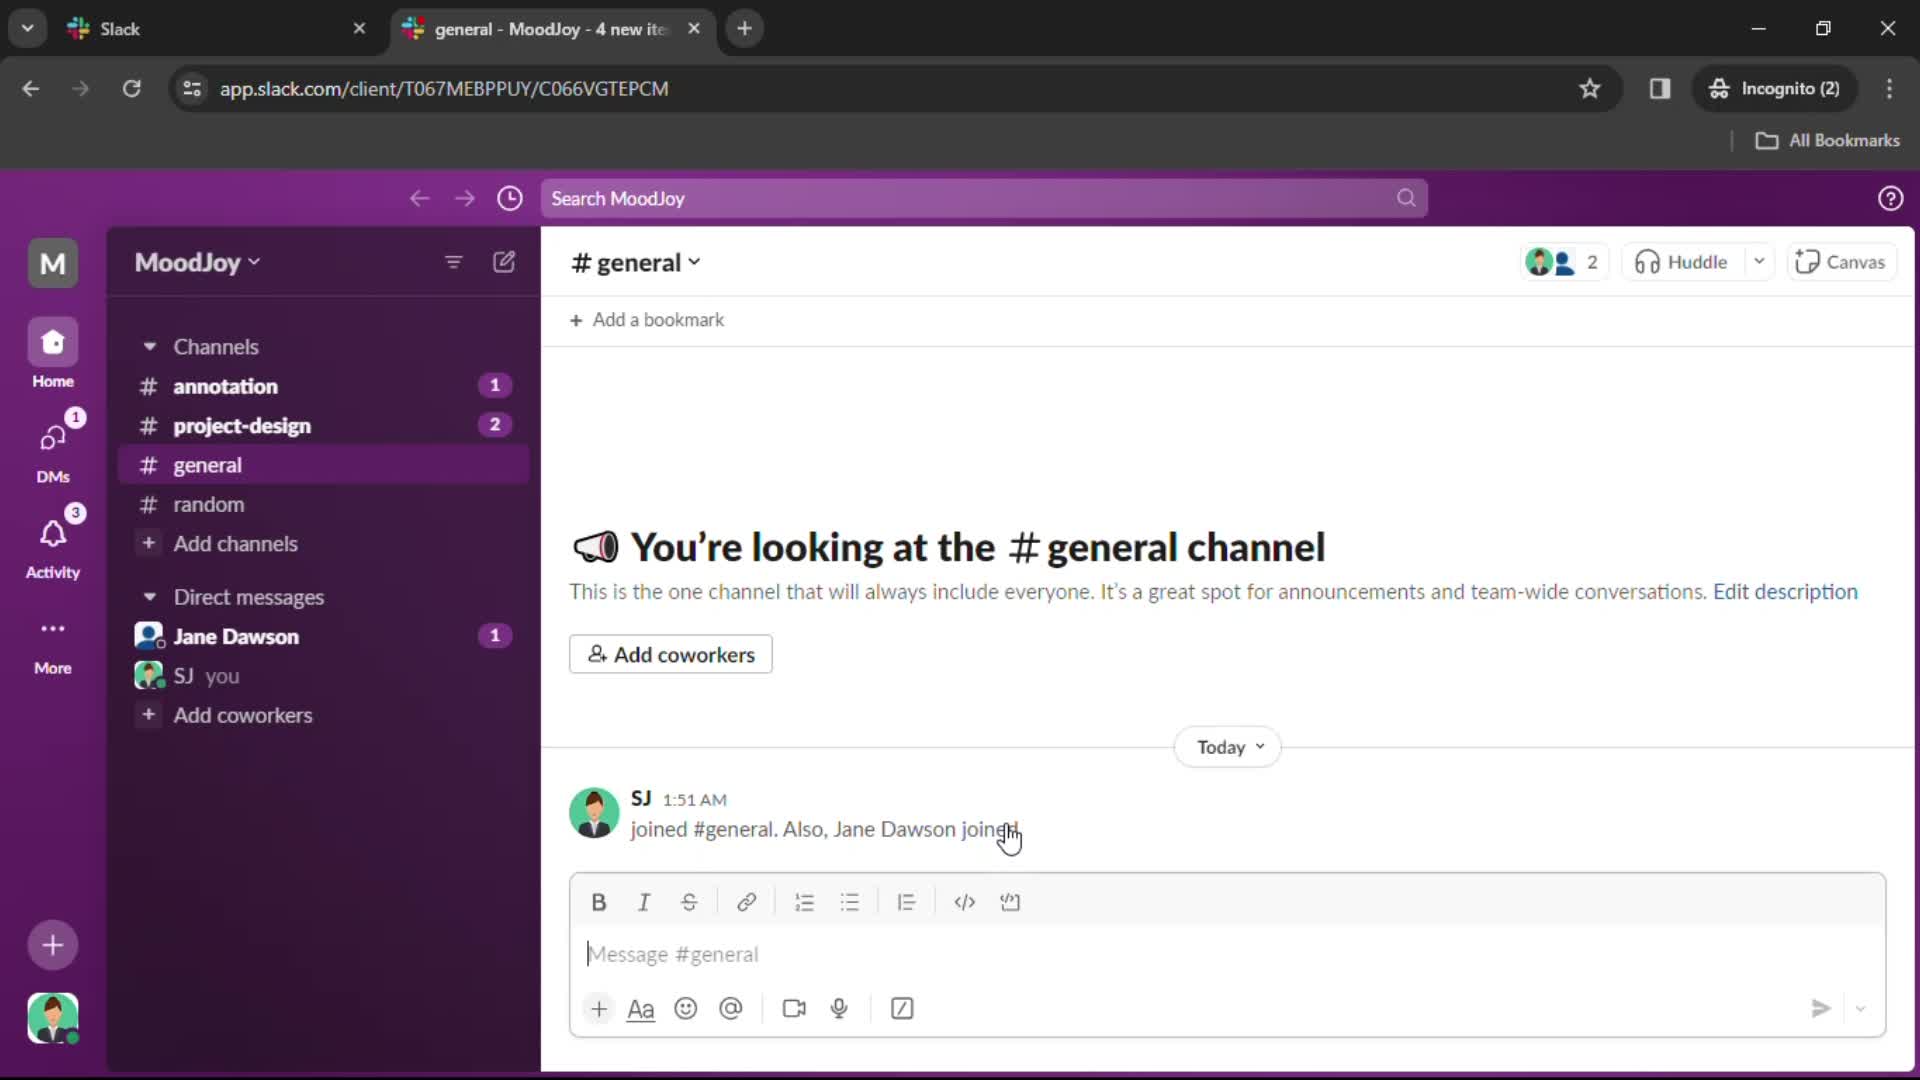Open DMs in the sidebar
The image size is (1920, 1080).
pyautogui.click(x=52, y=448)
